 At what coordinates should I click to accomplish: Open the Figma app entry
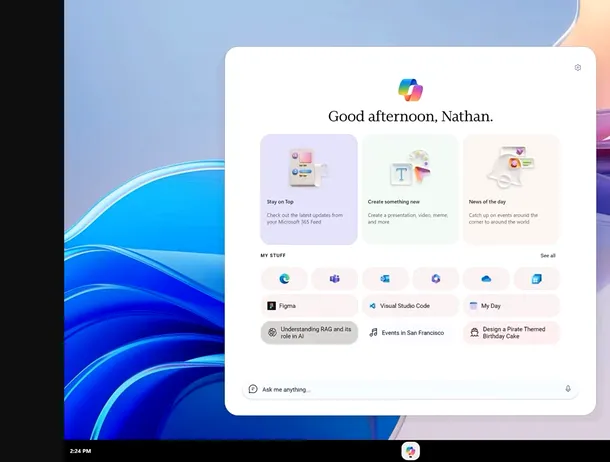point(309,306)
